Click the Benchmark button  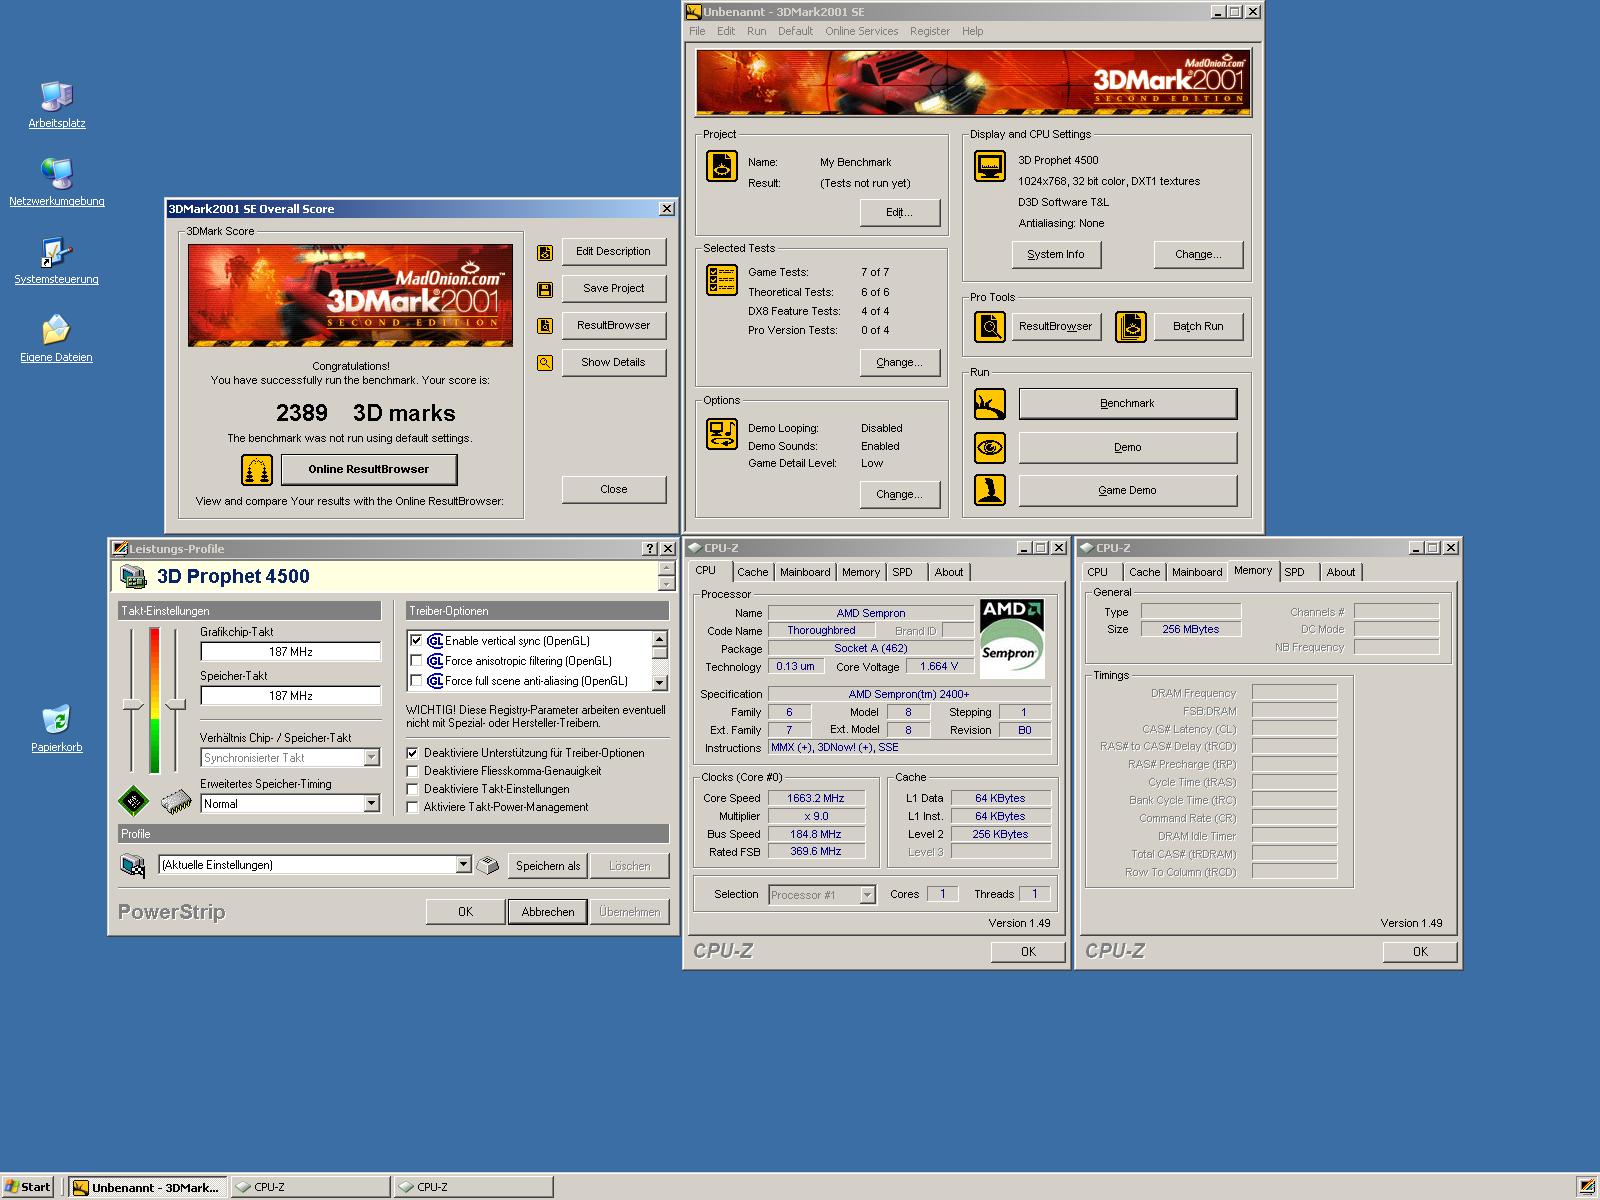click(x=1127, y=404)
